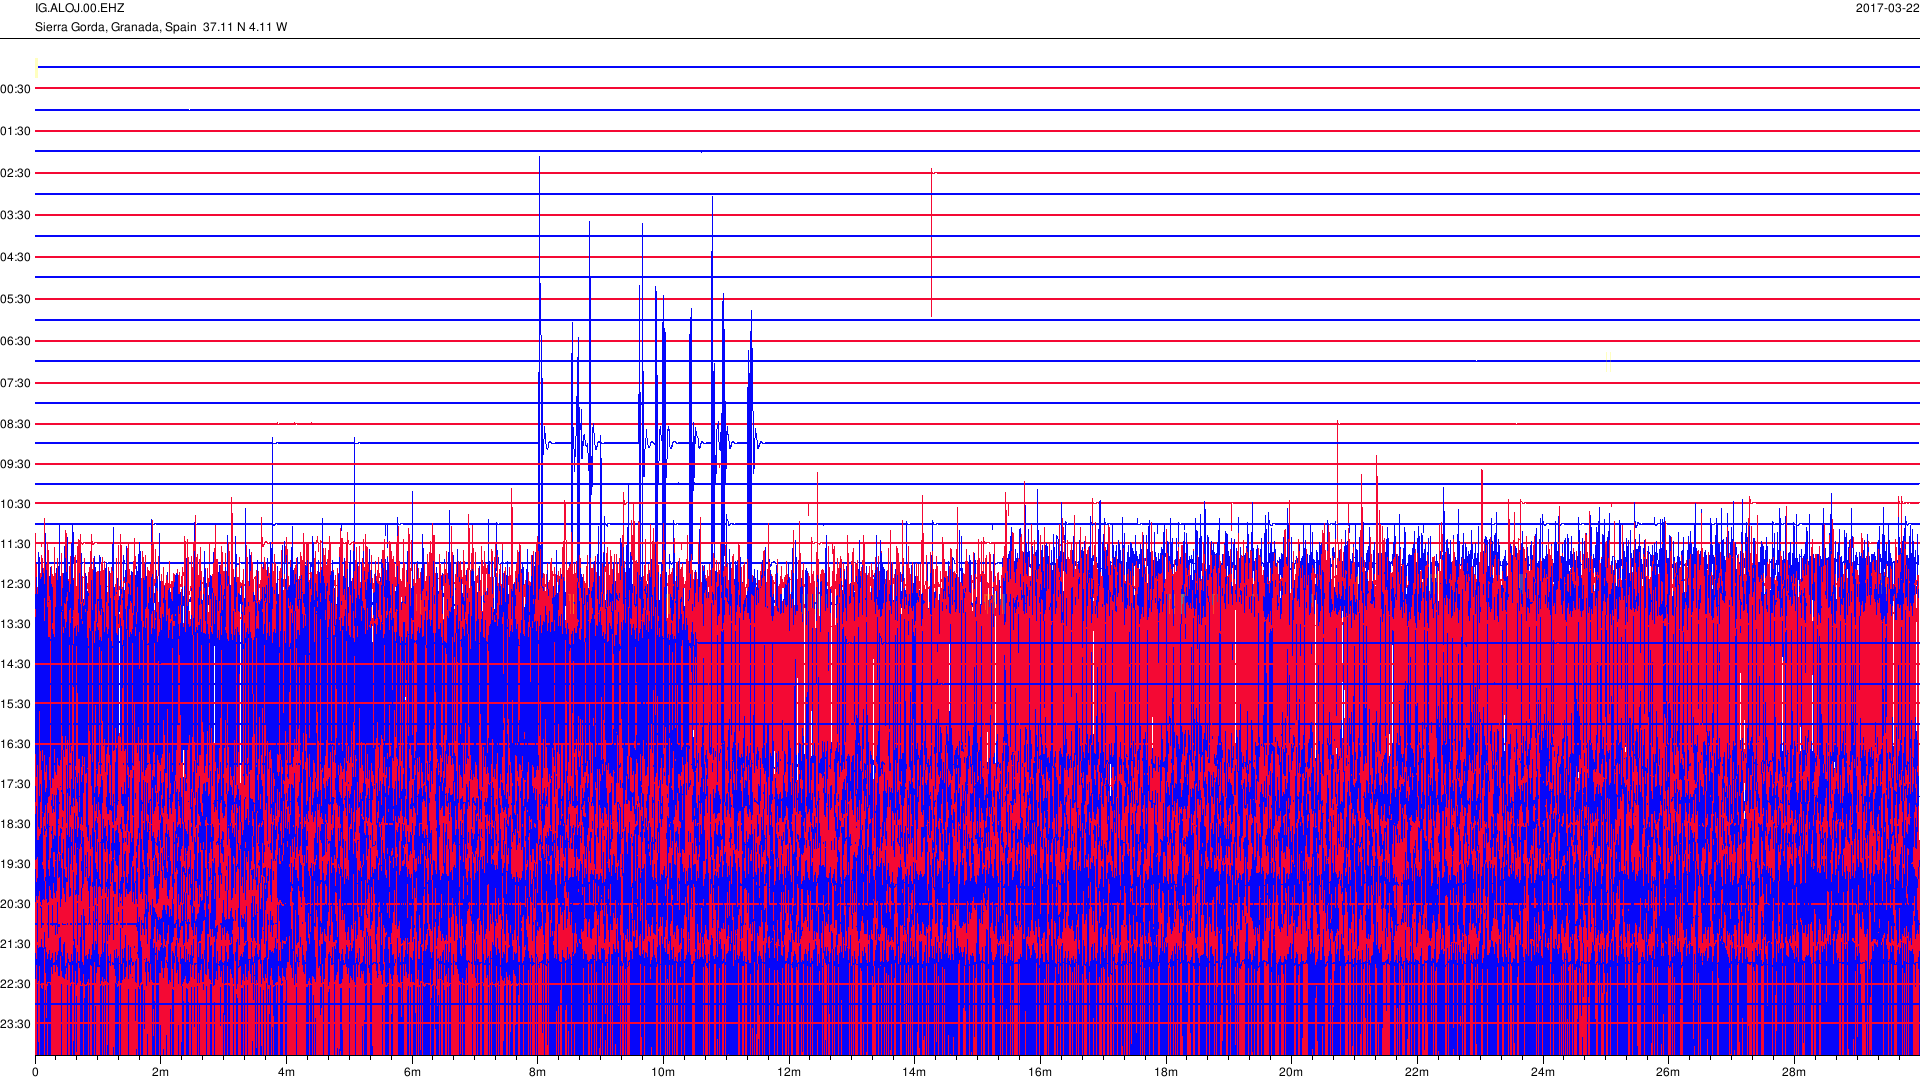Image resolution: width=1920 pixels, height=1080 pixels.
Task: Click the 10m axis label
Action: (x=663, y=1072)
